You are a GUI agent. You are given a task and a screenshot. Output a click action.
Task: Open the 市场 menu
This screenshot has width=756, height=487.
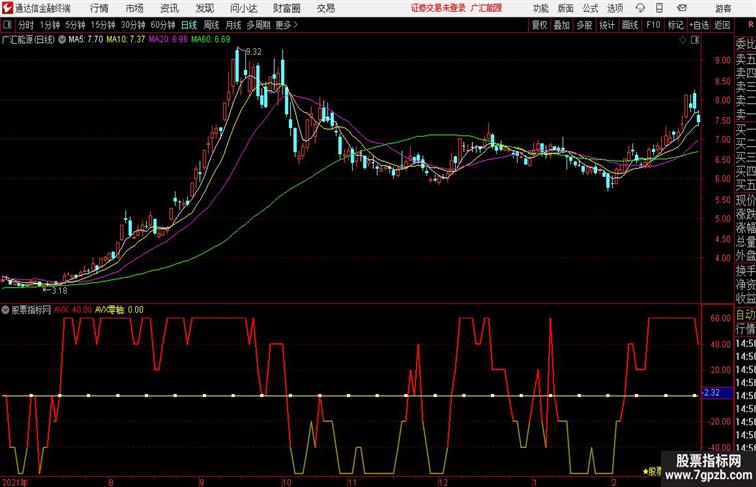click(x=135, y=8)
